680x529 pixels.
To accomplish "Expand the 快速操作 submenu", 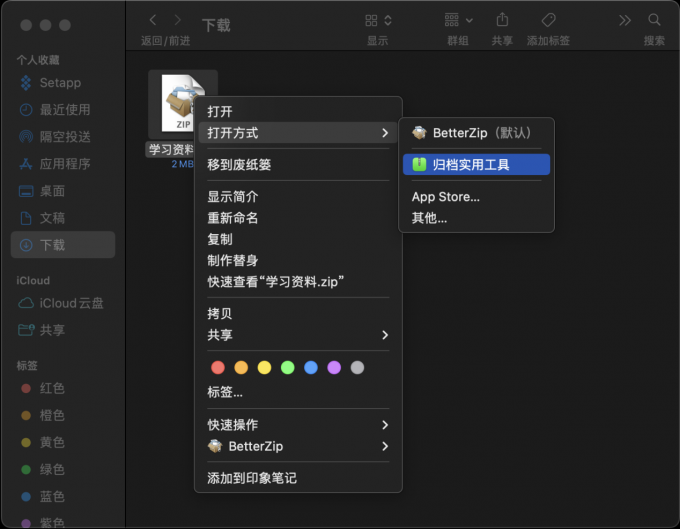I will [x=298, y=425].
